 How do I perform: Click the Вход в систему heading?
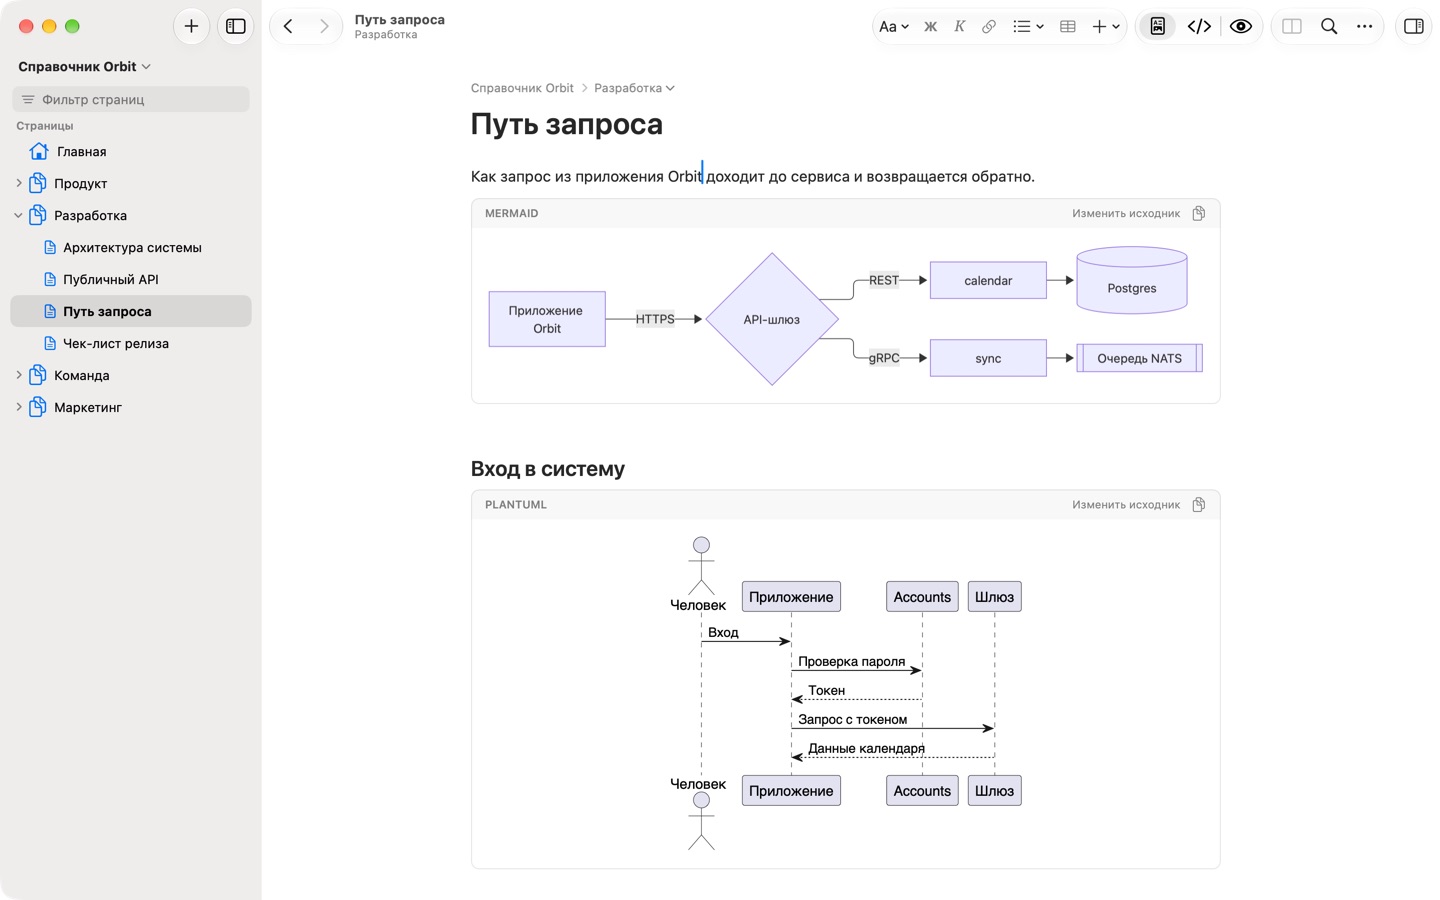pos(548,469)
